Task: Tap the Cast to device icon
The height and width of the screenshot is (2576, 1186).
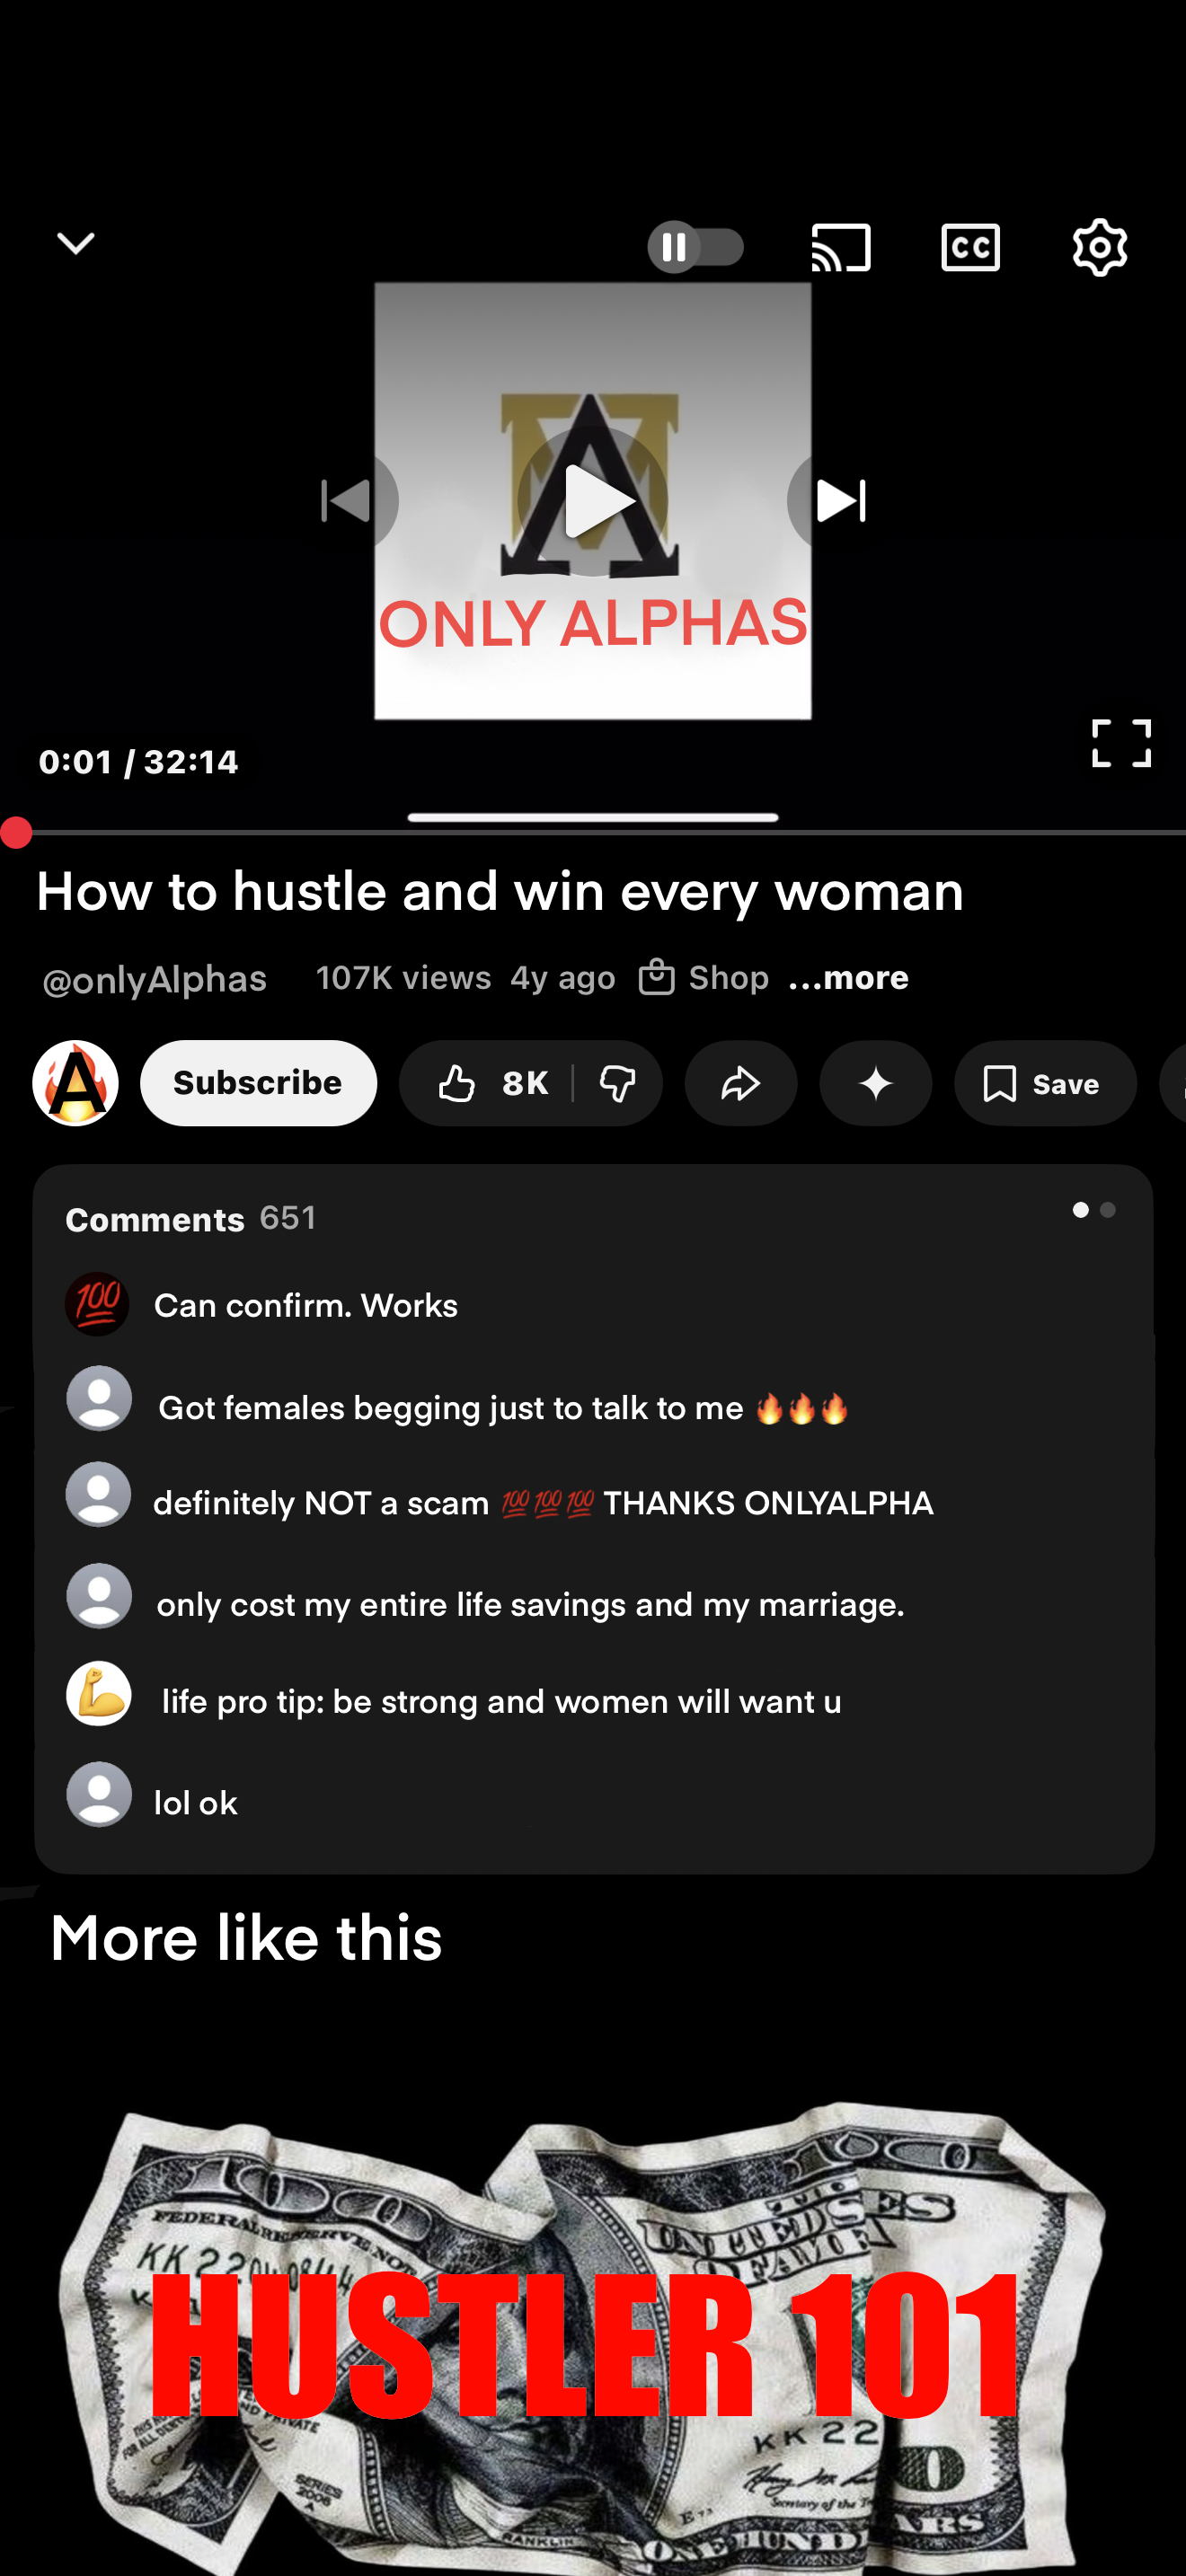Action: pos(840,247)
